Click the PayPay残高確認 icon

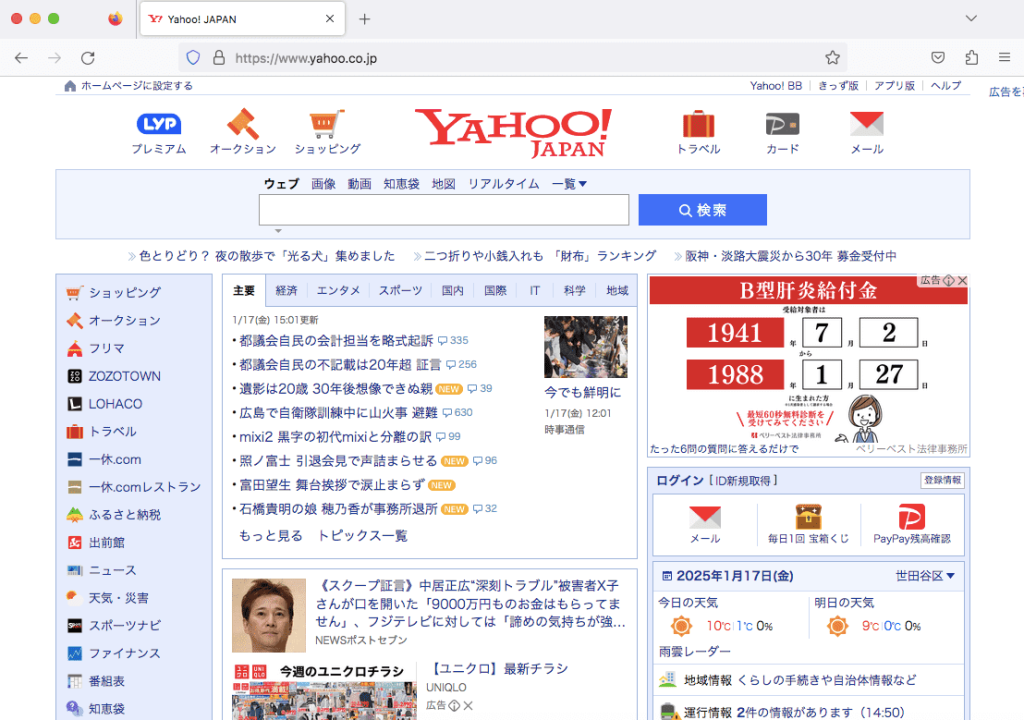[x=912, y=517]
